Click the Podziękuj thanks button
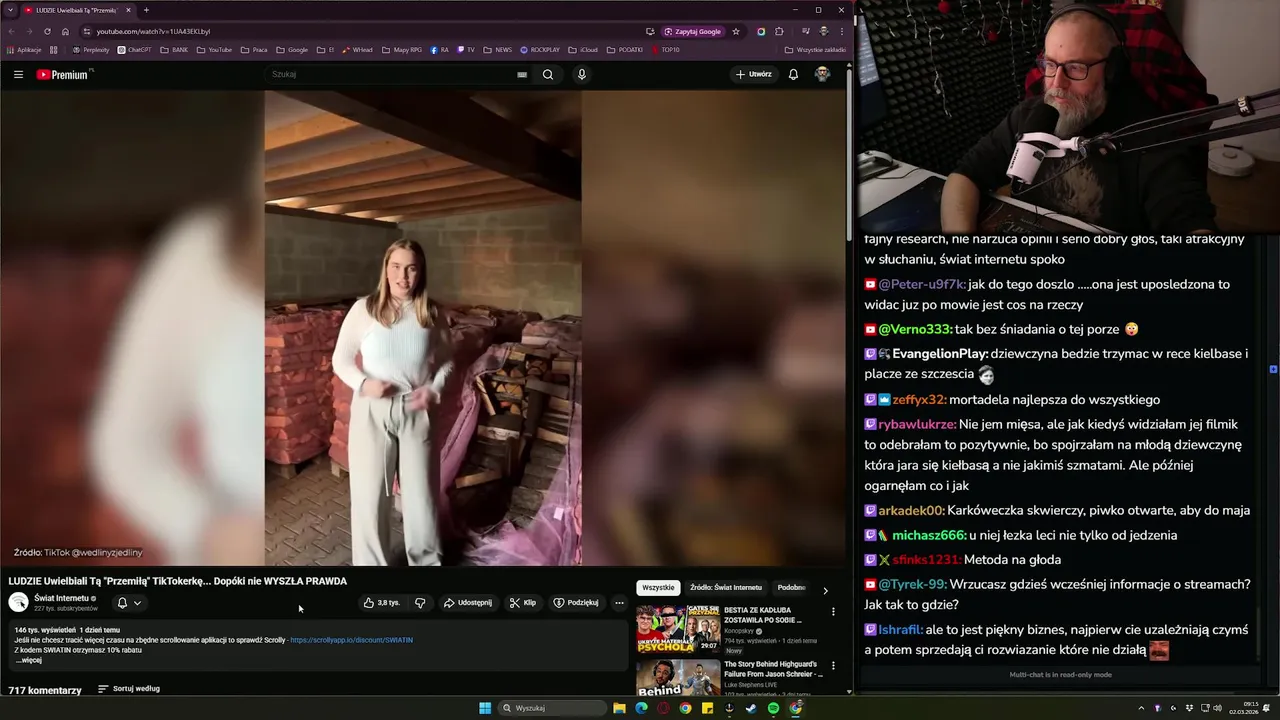This screenshot has height=720, width=1280. coord(576,603)
